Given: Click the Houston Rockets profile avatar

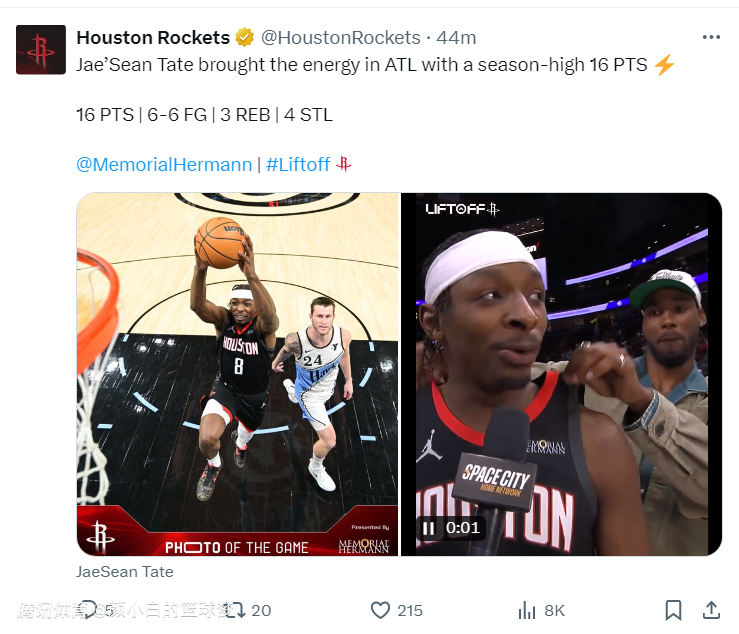Looking at the screenshot, I should [41, 49].
